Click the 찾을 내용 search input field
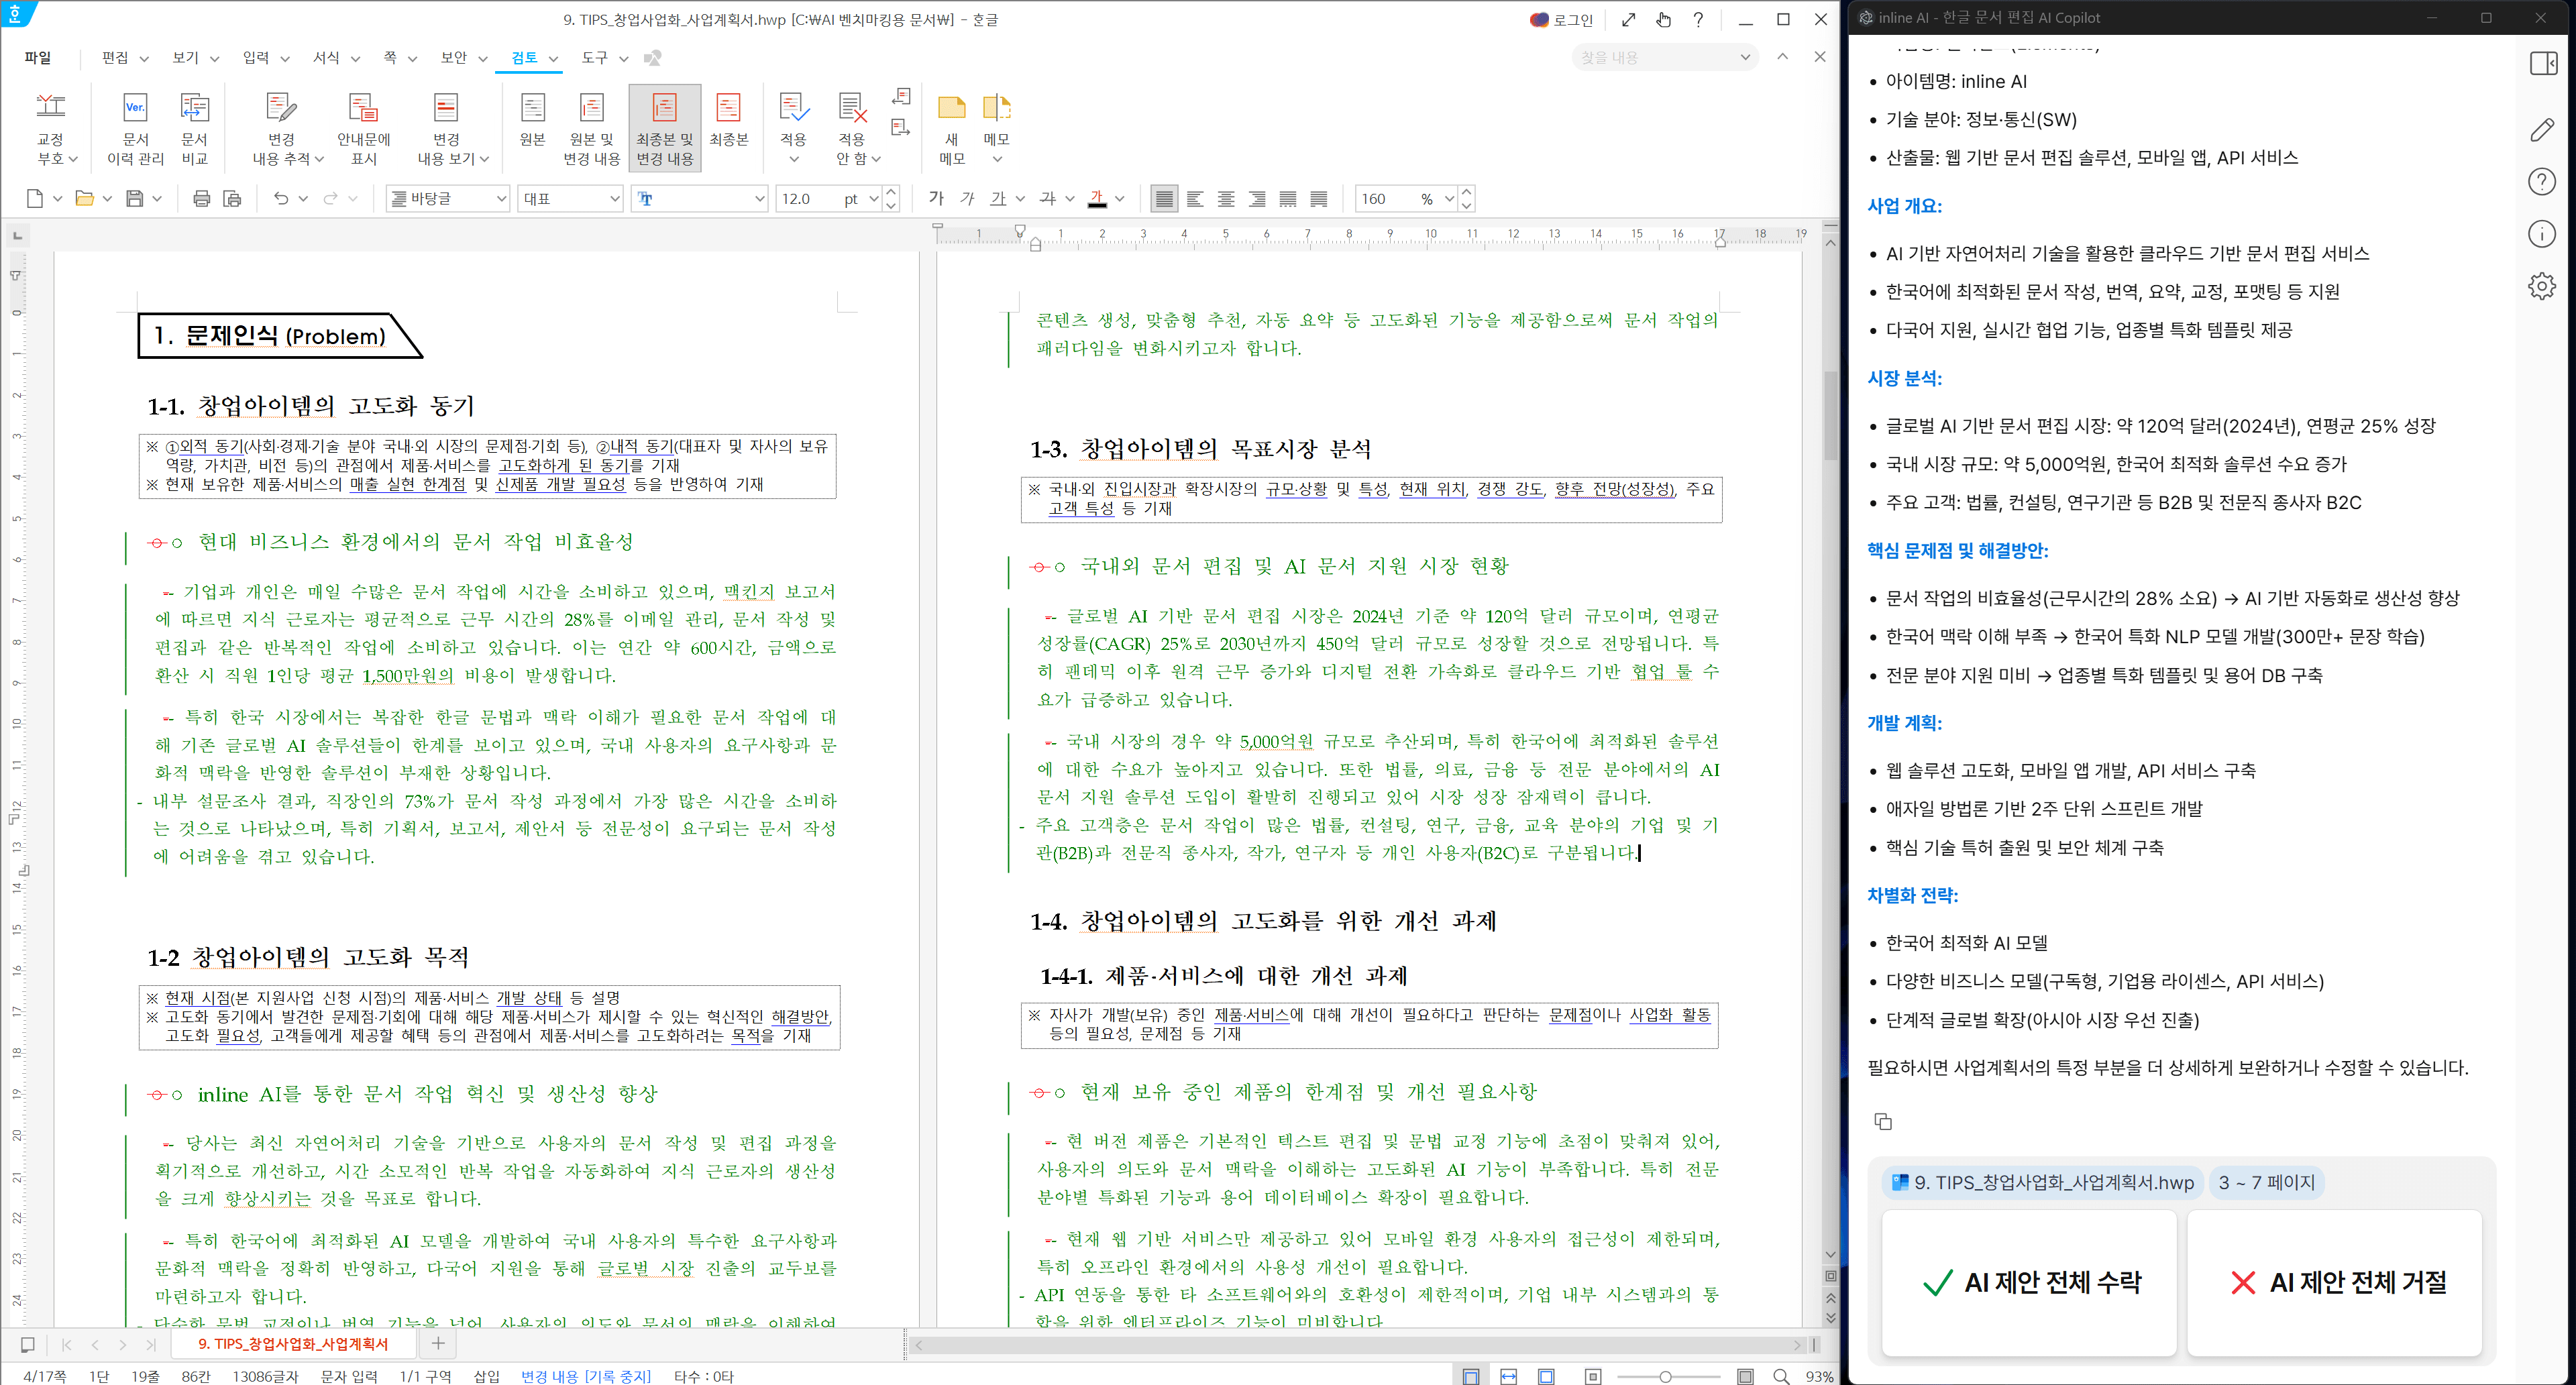The width and height of the screenshot is (2576, 1385). tap(1660, 57)
